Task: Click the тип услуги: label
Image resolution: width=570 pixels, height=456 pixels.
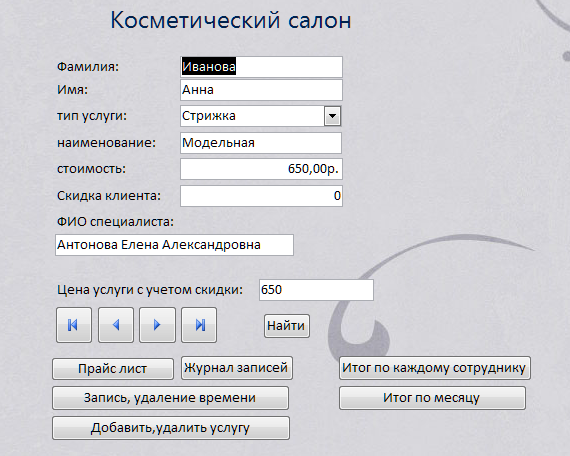Action: tap(92, 116)
